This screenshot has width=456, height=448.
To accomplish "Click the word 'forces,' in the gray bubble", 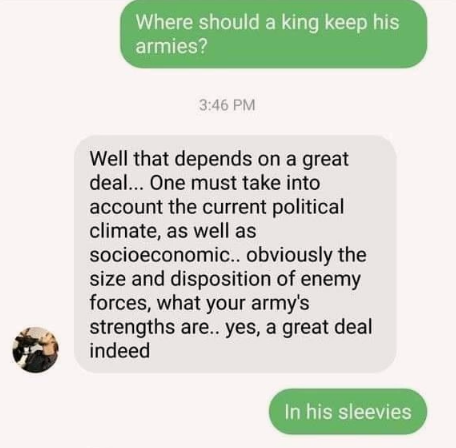I will (x=119, y=303).
